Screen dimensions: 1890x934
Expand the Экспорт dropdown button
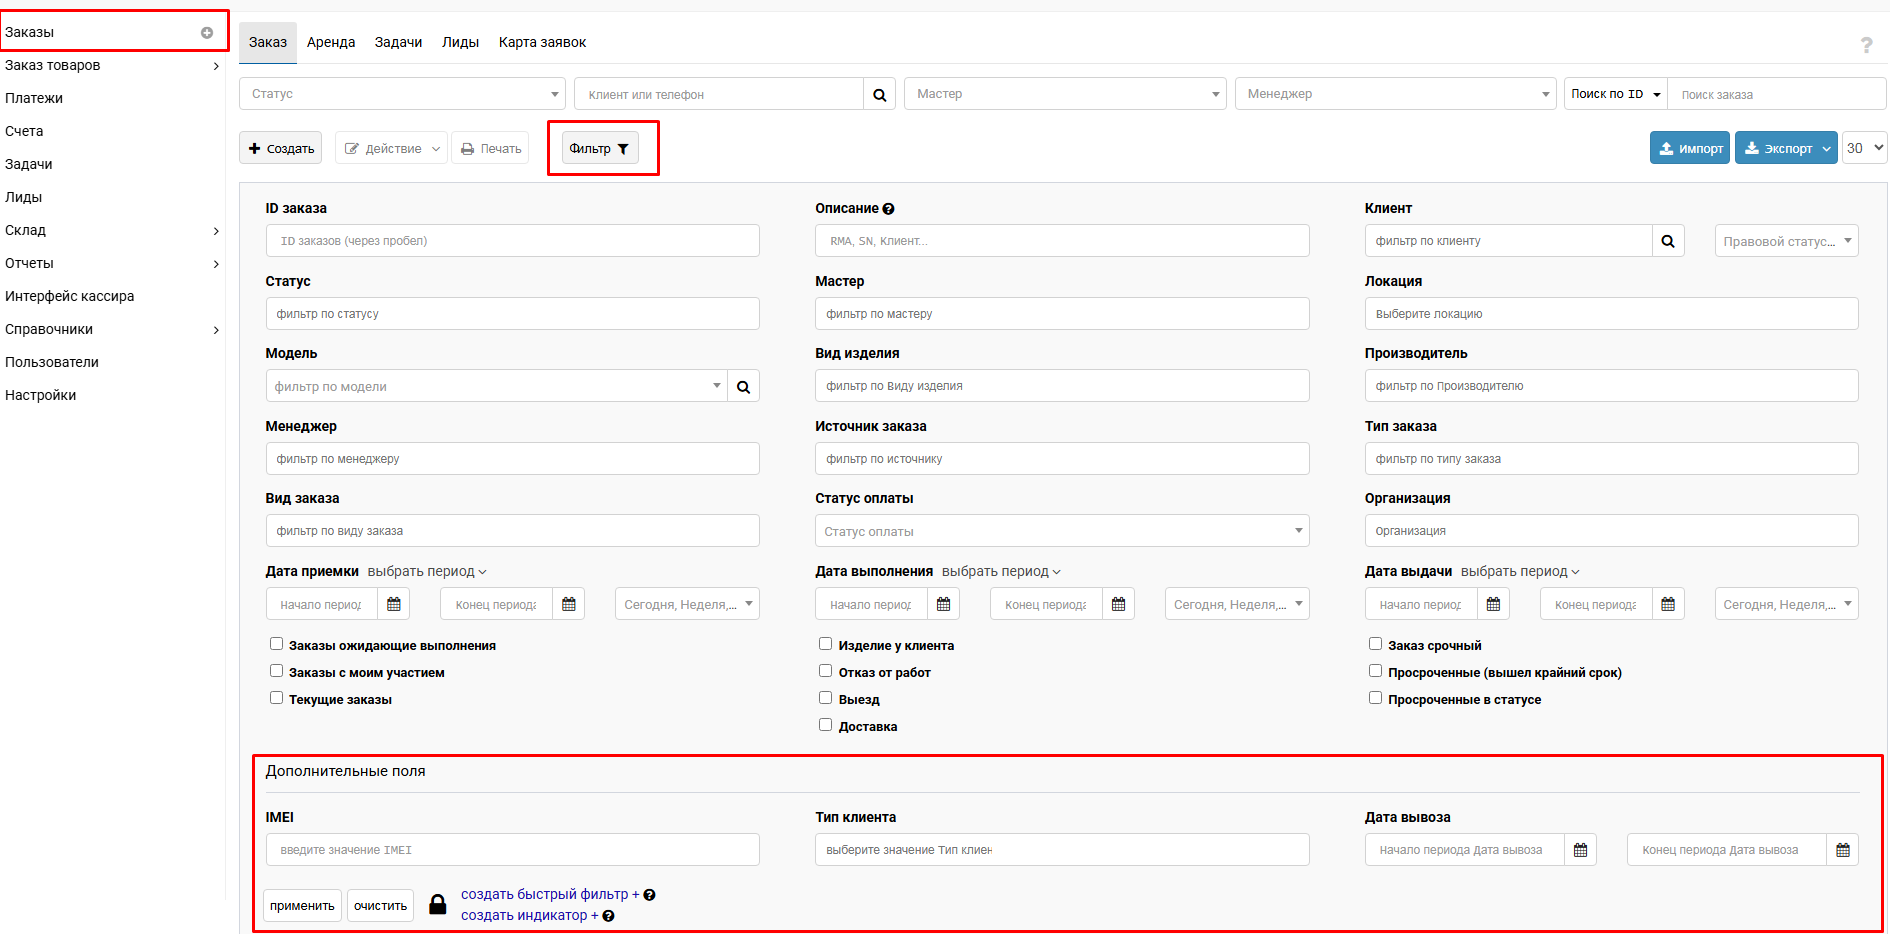(1826, 148)
